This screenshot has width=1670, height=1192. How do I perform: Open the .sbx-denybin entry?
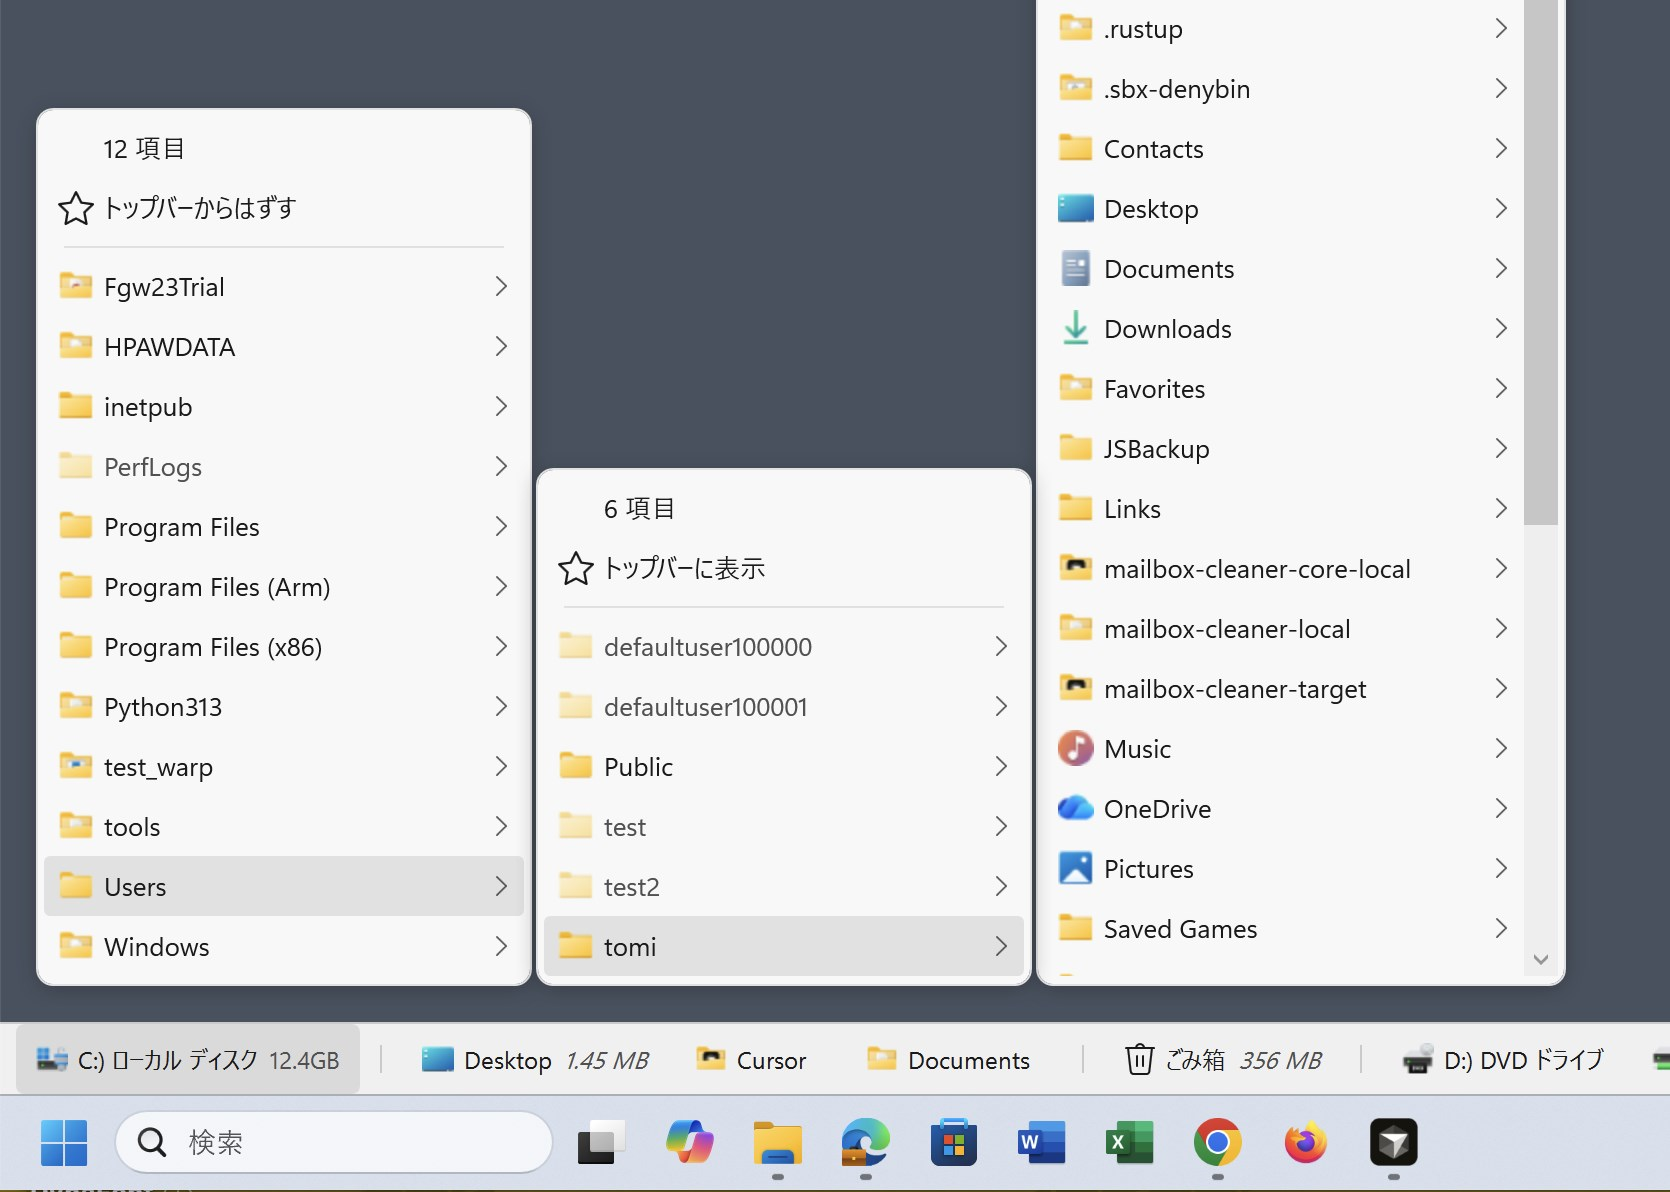[x=1284, y=88]
